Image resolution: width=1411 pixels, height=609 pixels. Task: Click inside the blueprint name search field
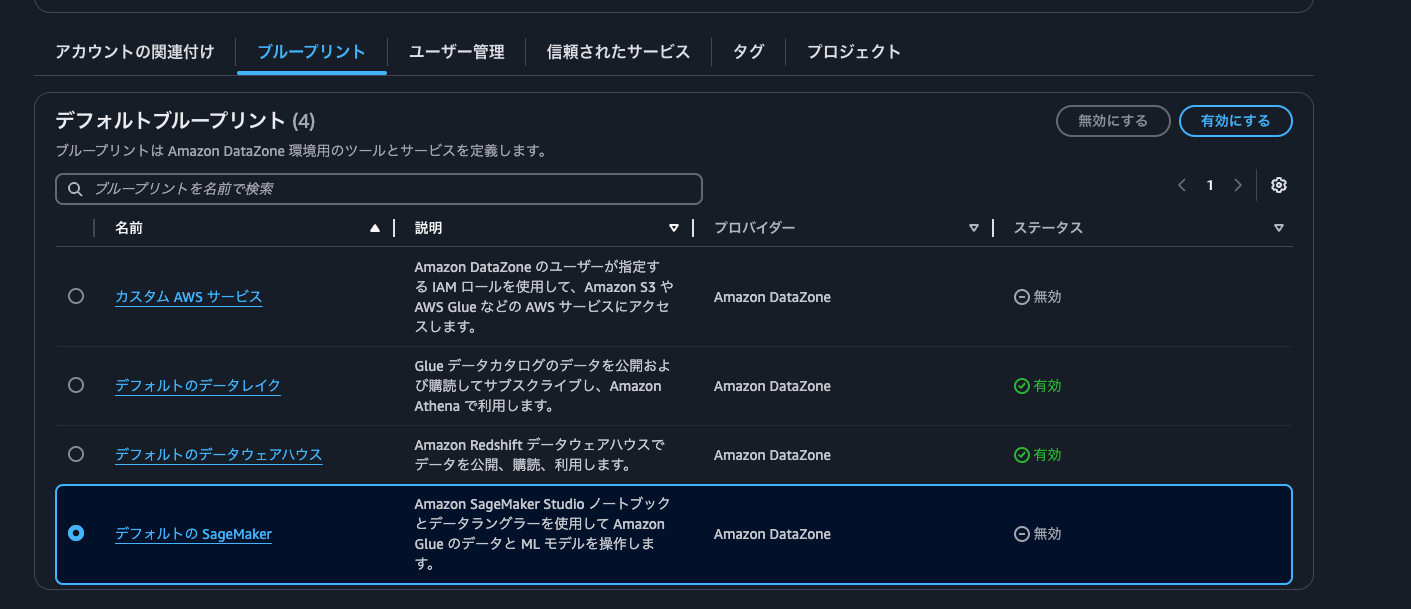click(380, 188)
